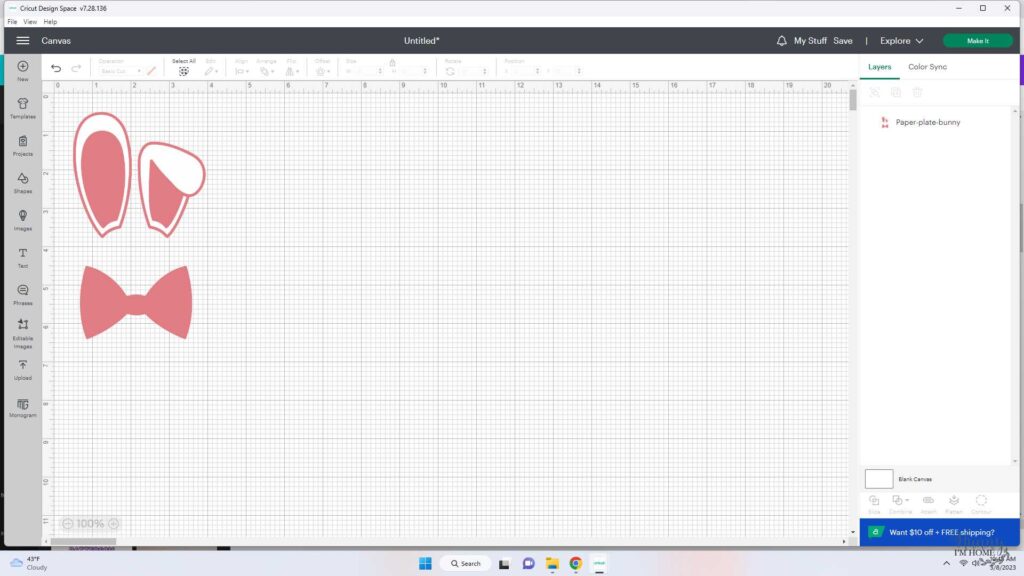Click the green Make It button
Image resolution: width=1024 pixels, height=576 pixels.
click(x=978, y=40)
